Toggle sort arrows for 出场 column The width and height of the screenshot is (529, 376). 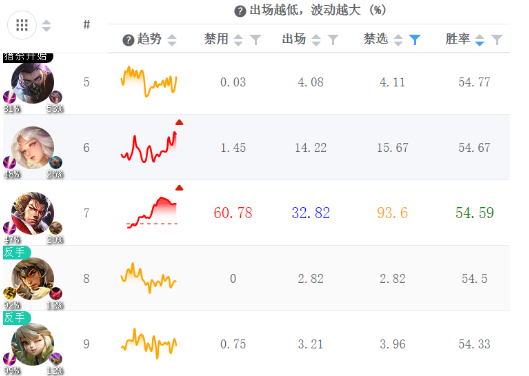click(x=316, y=40)
